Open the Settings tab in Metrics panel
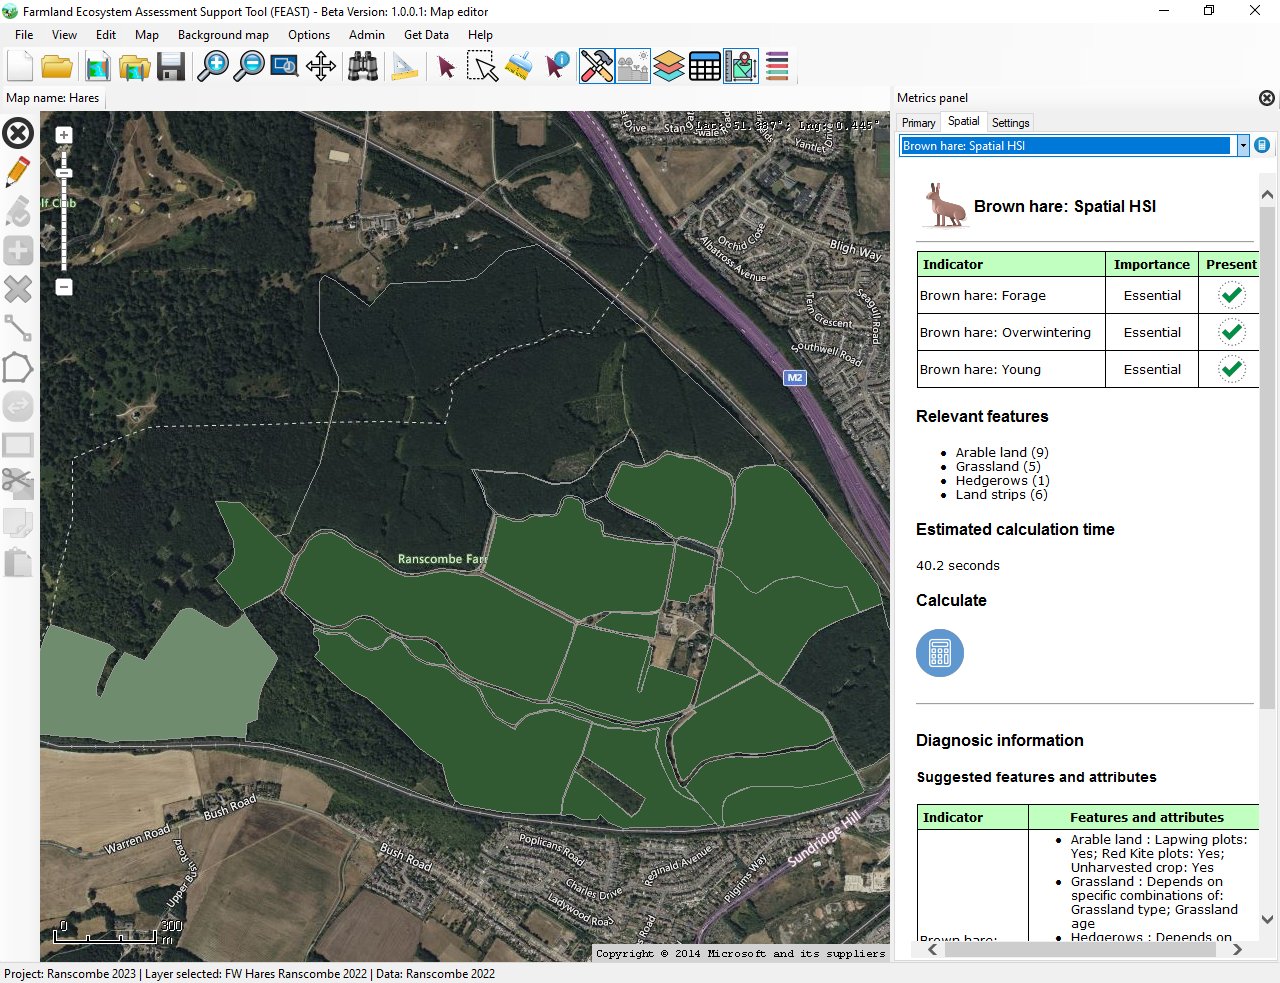Image resolution: width=1280 pixels, height=983 pixels. 1010,123
